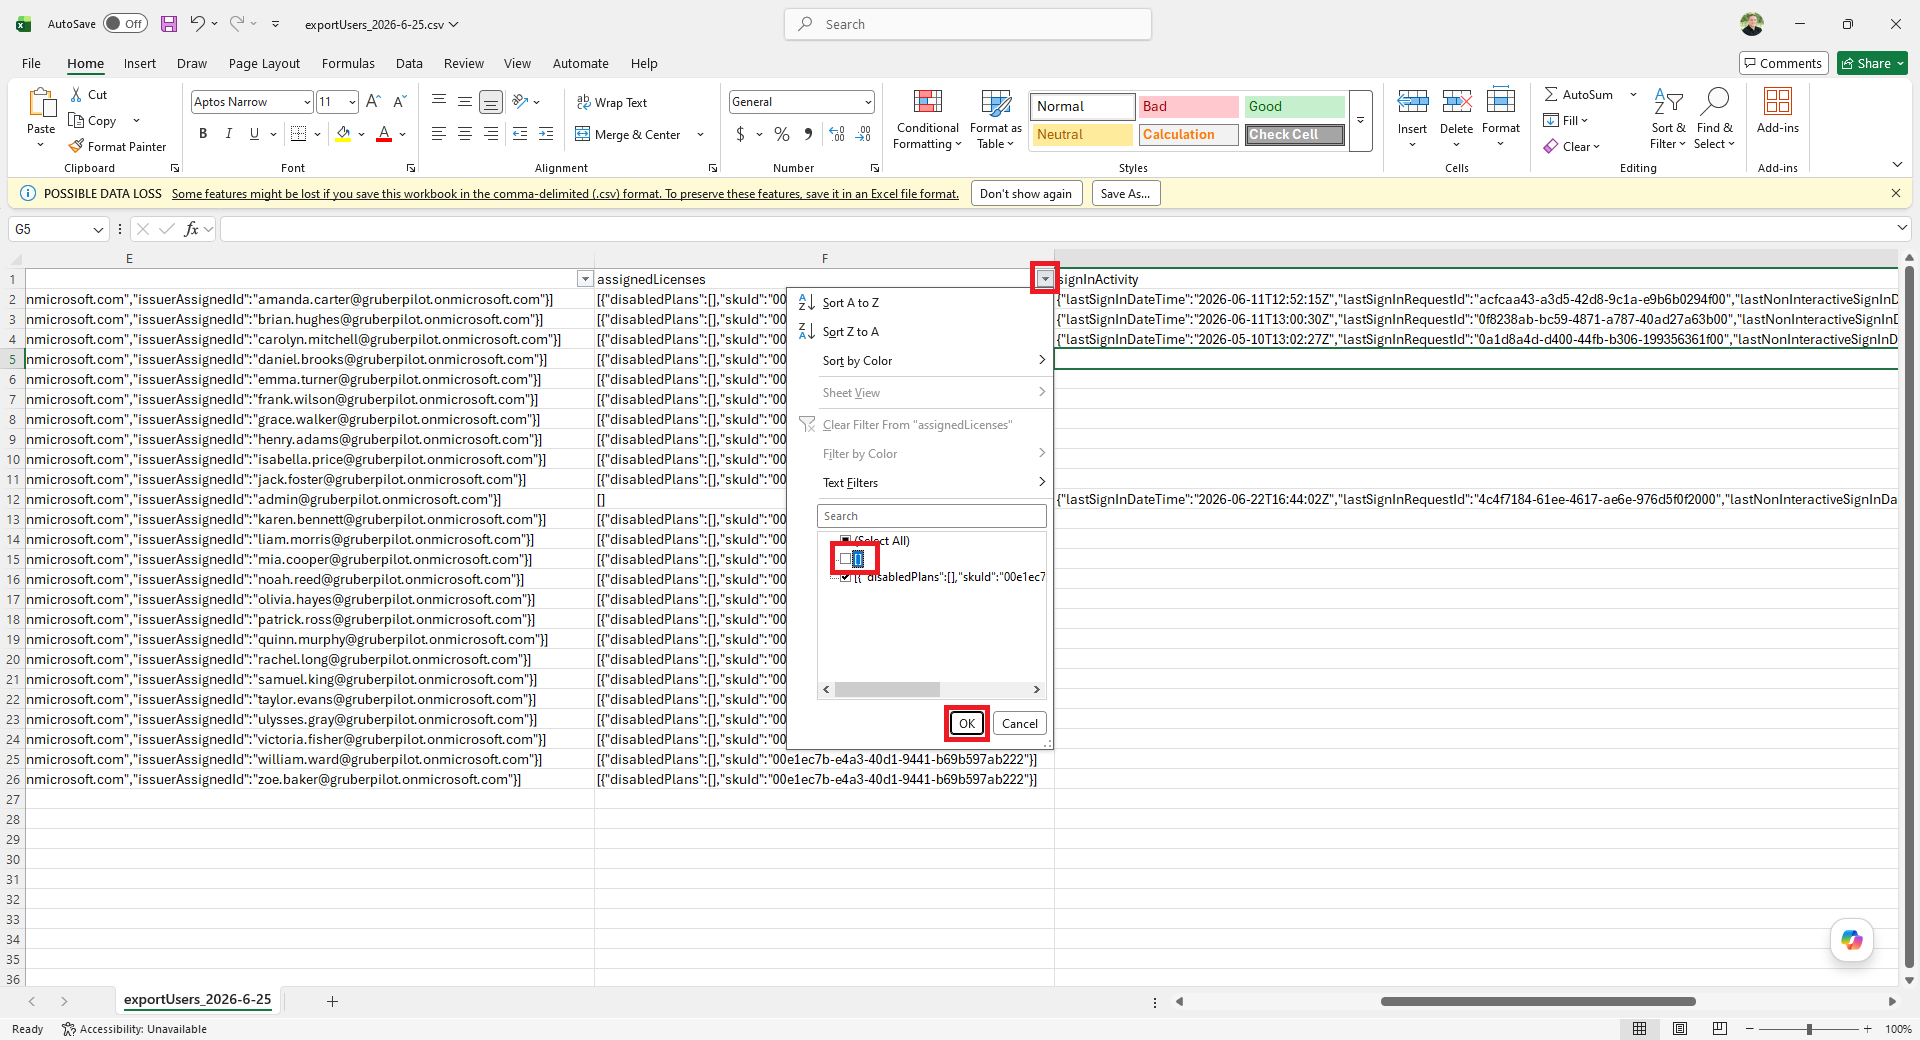Open the column E filter dropdown
Viewport: 1920px width, 1040px height.
[x=585, y=279]
